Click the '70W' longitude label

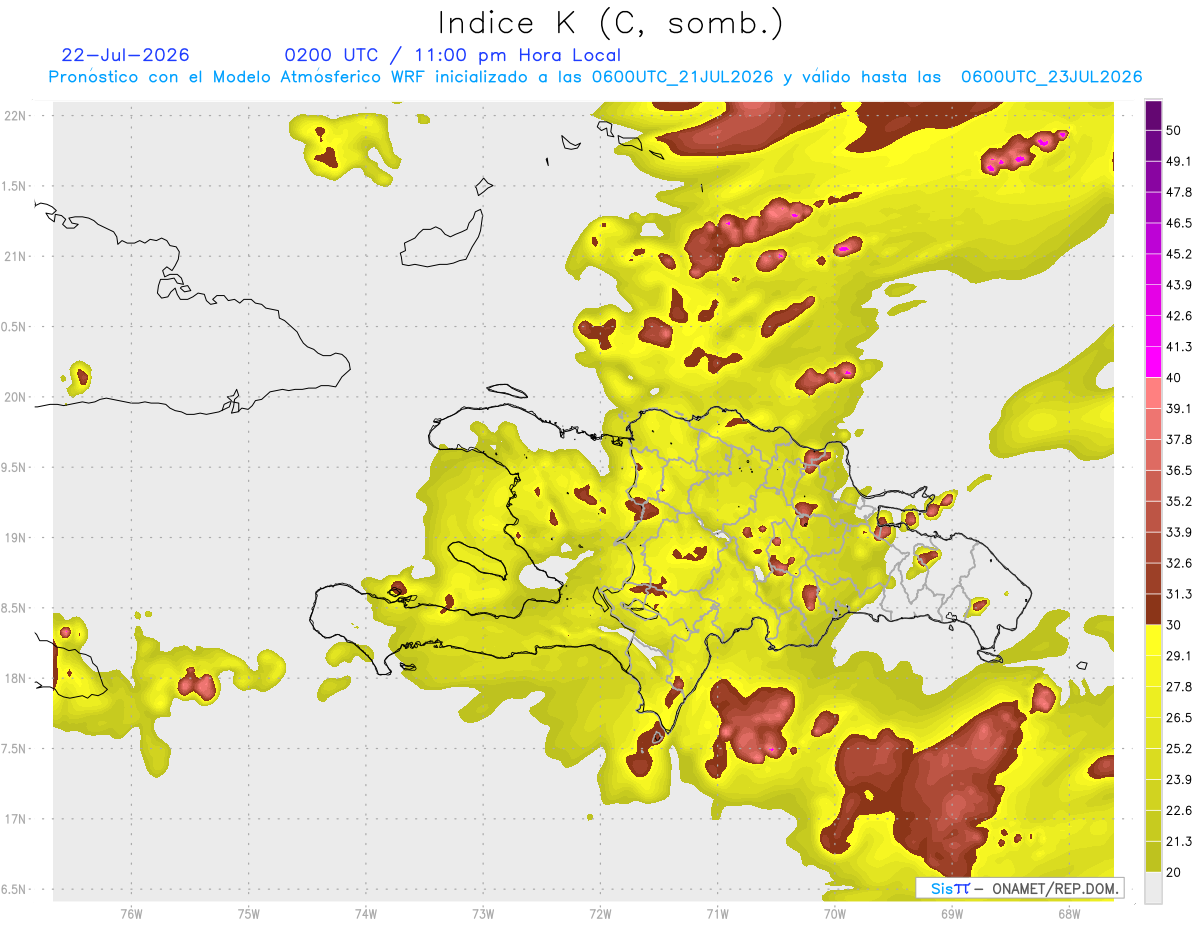coord(834,914)
